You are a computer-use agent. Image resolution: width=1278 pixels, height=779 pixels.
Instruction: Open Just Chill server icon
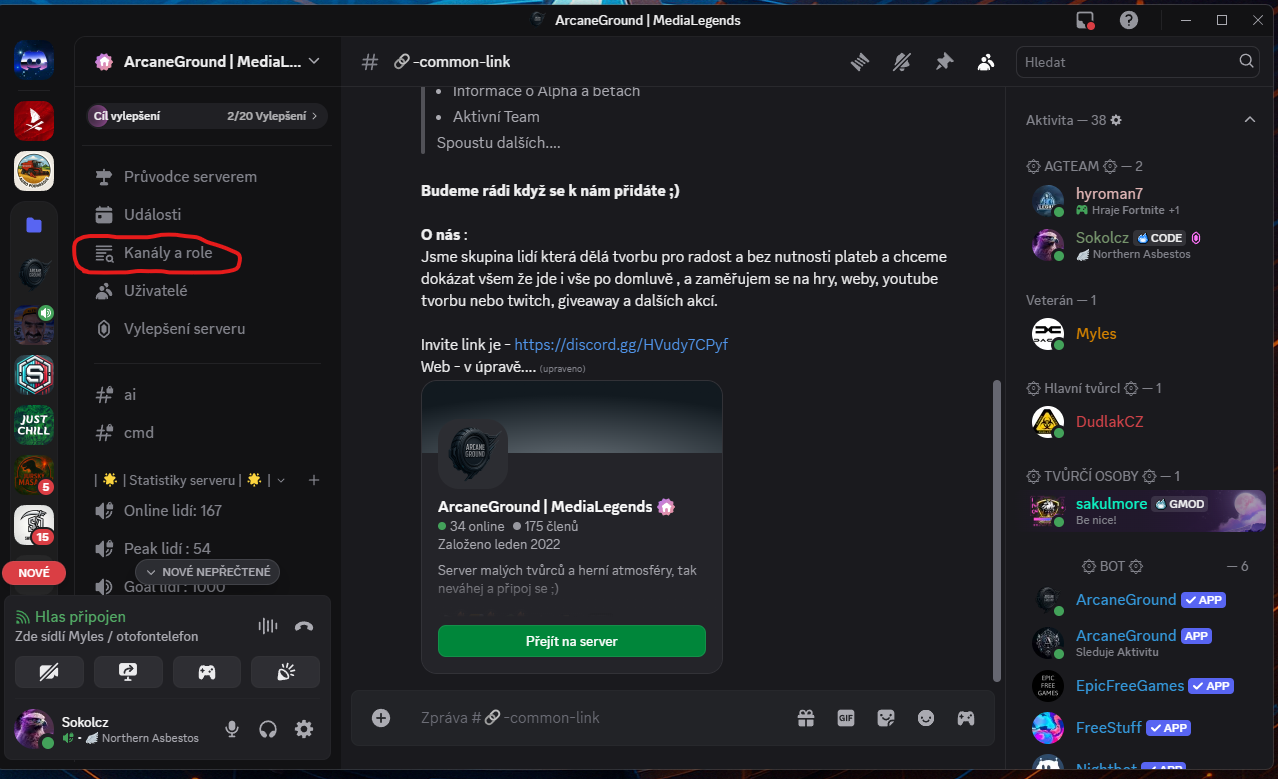coord(34,425)
